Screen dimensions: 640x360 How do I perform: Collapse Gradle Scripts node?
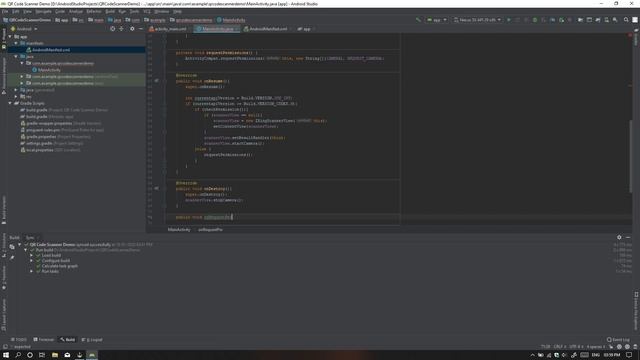pos(10,103)
